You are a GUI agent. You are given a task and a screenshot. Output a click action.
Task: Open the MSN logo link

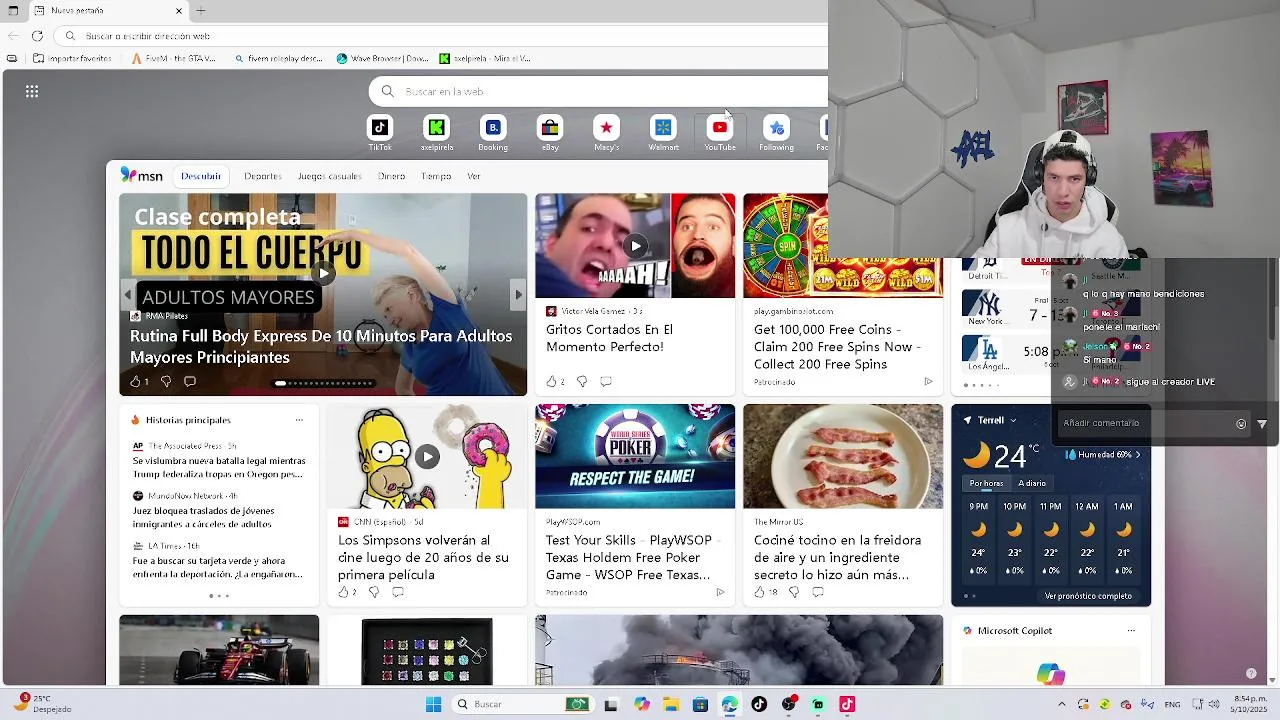click(141, 175)
